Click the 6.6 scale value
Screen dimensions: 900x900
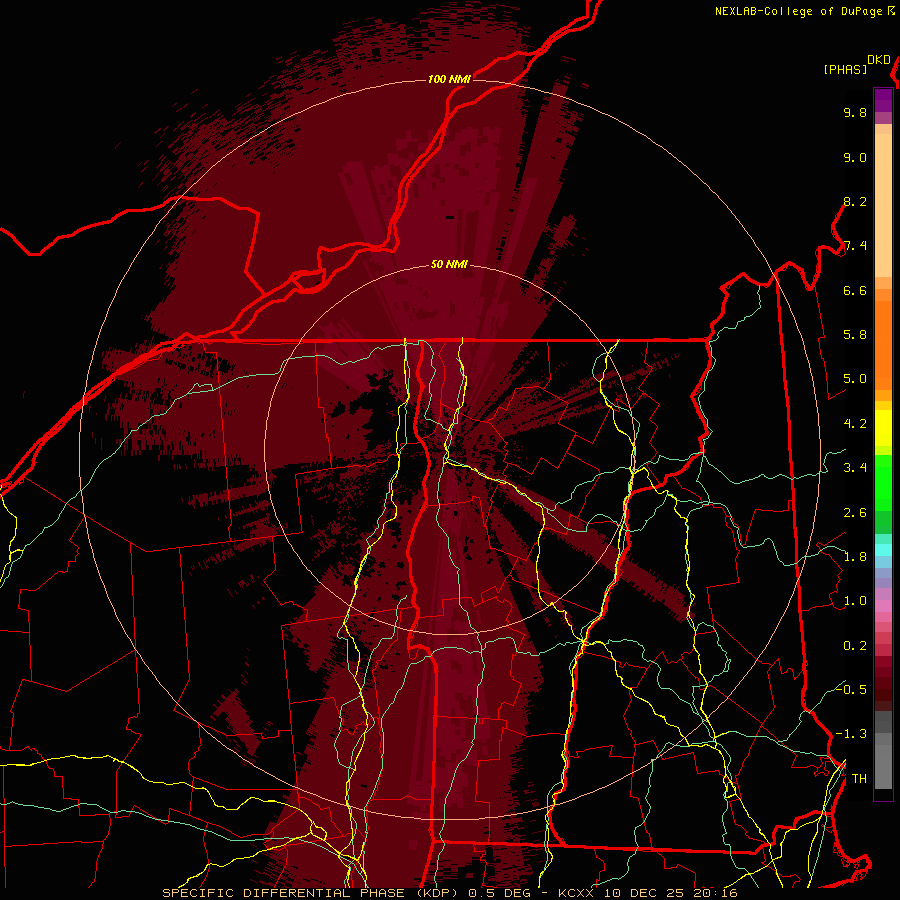point(855,291)
